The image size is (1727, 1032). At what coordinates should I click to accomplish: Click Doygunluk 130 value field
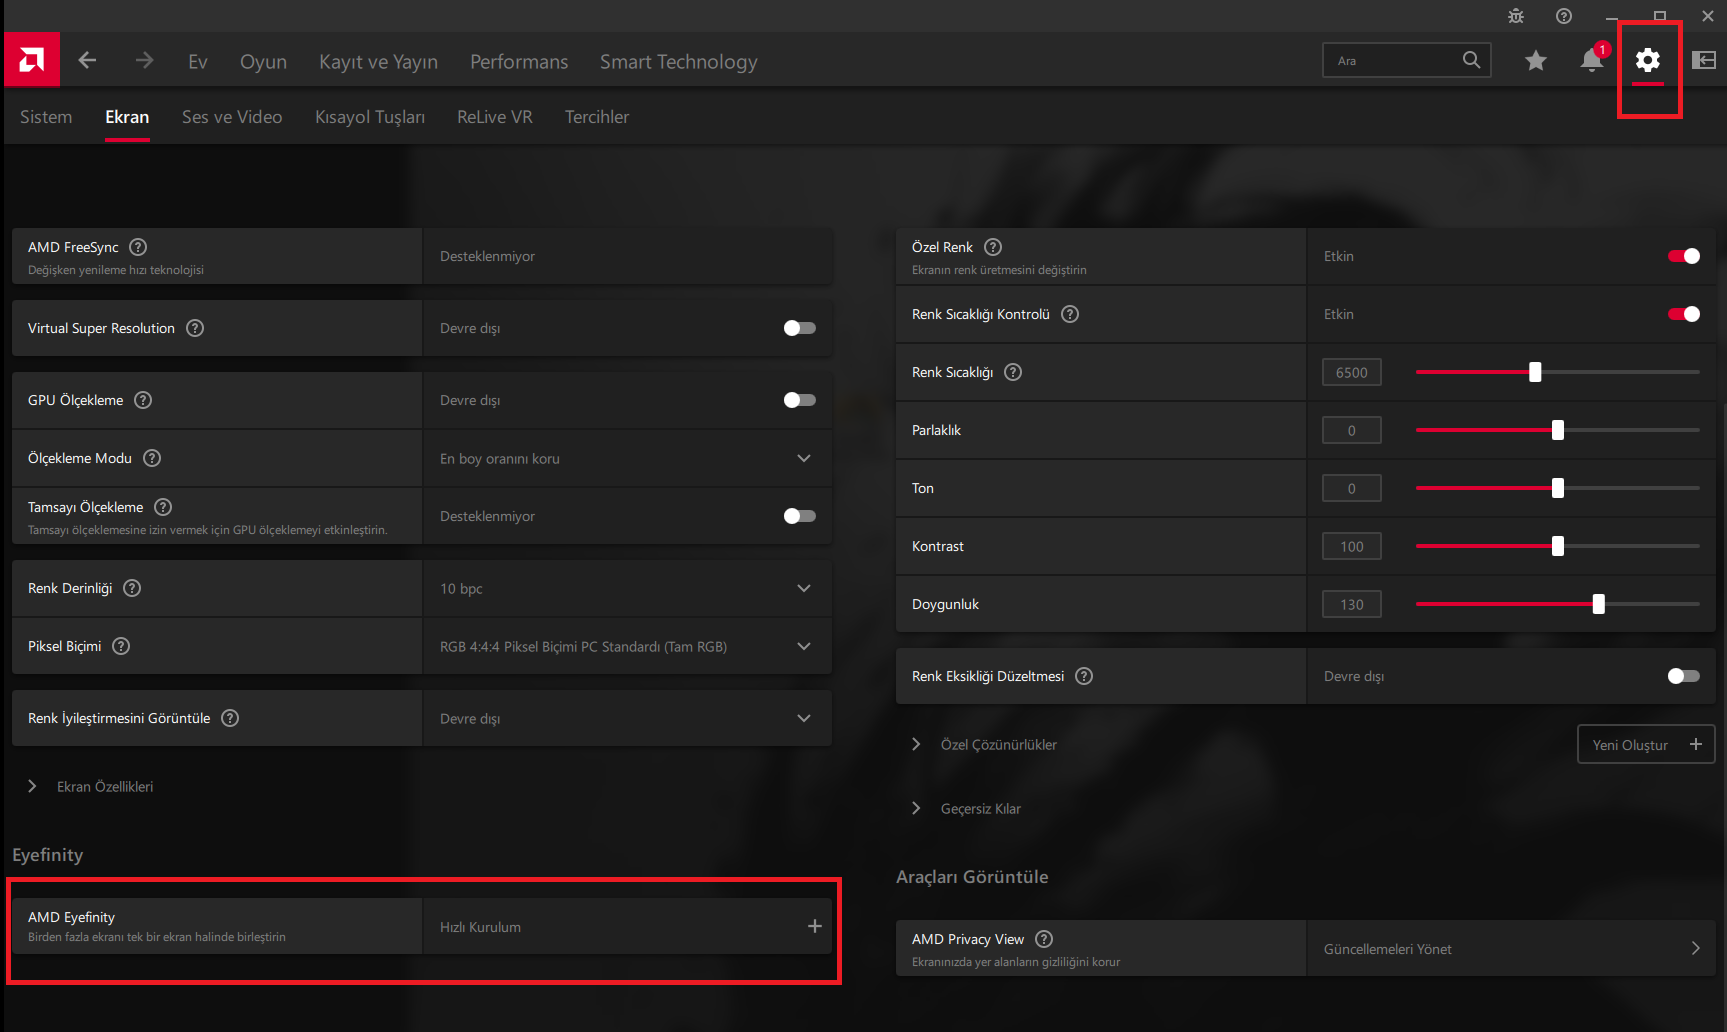tap(1352, 604)
